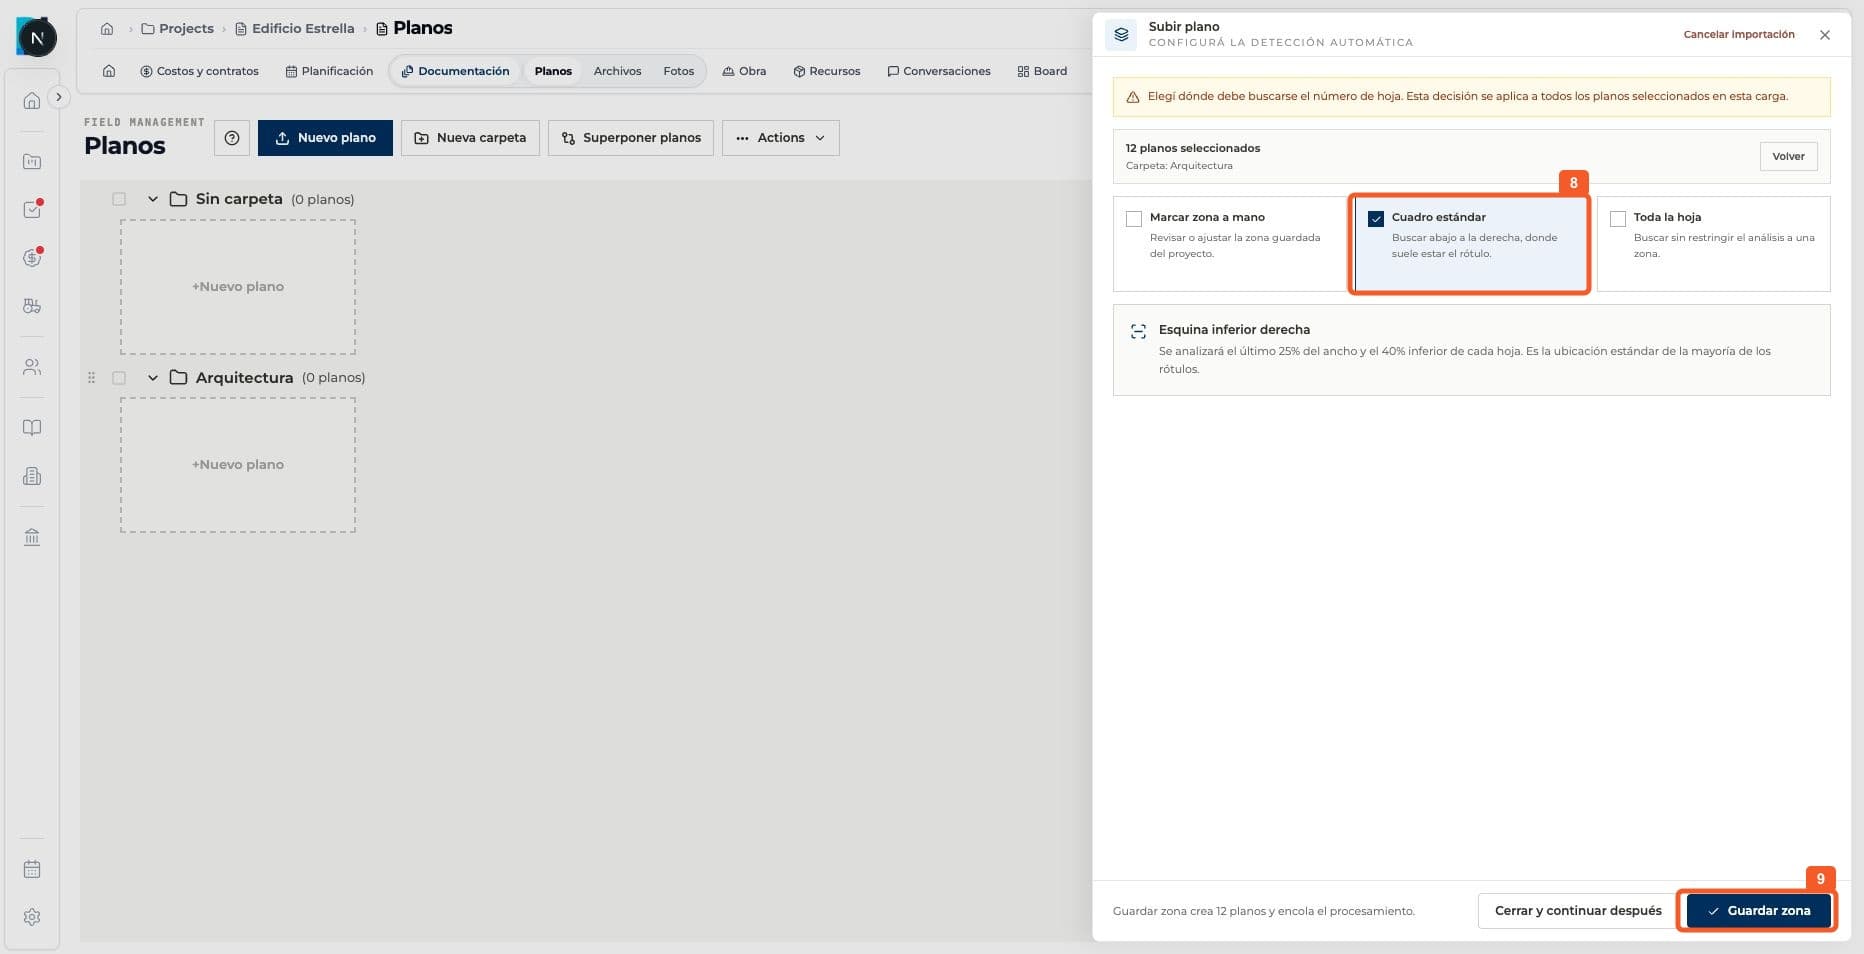
Task: Click the Nuevo plano upload button
Action: click(x=325, y=138)
